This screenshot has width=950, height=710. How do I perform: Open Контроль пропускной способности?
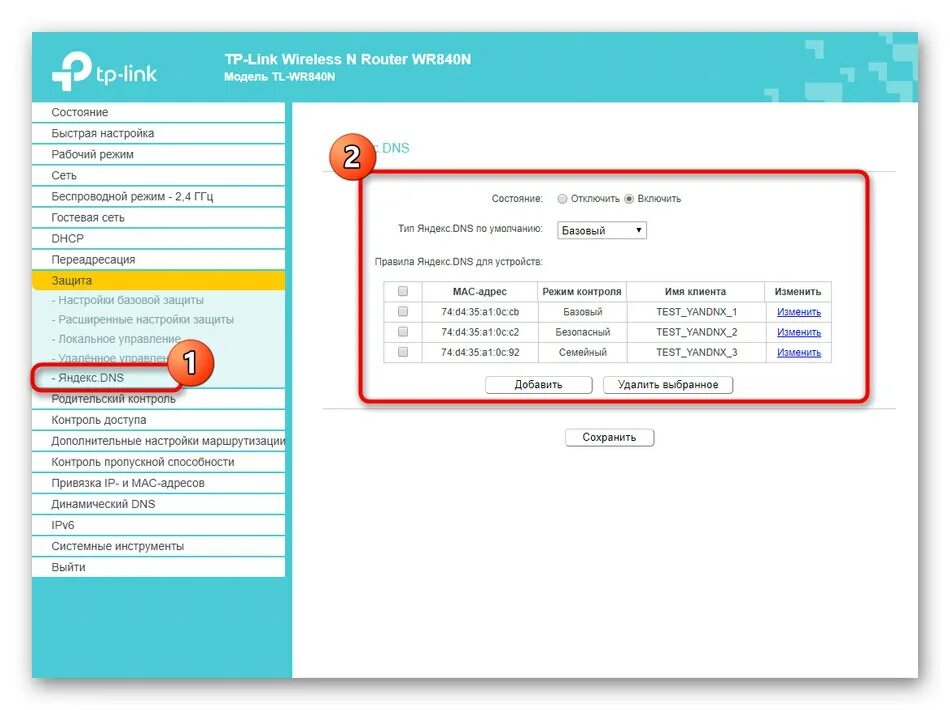click(x=158, y=462)
